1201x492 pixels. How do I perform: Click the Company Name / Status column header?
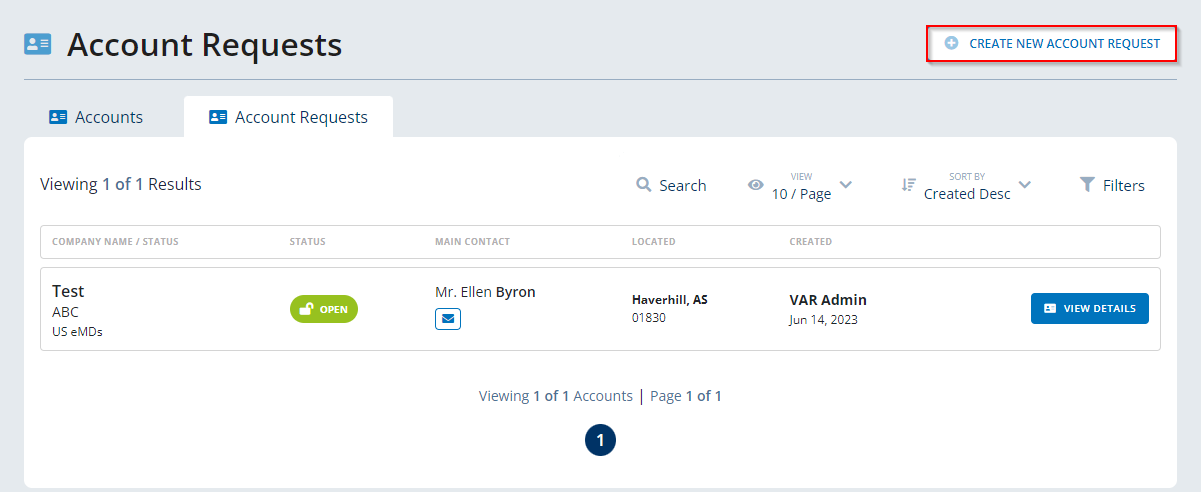point(115,242)
